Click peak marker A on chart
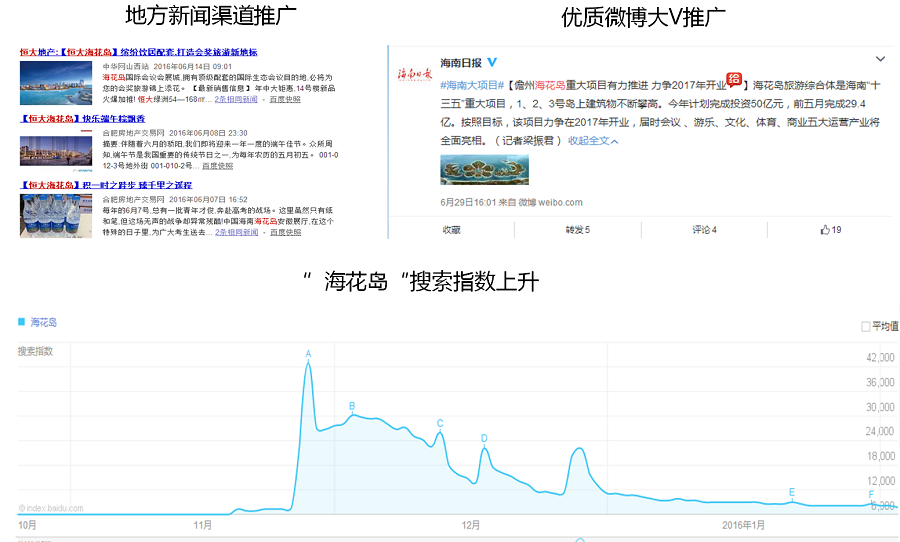This screenshot has height=542, width=900. [308, 354]
